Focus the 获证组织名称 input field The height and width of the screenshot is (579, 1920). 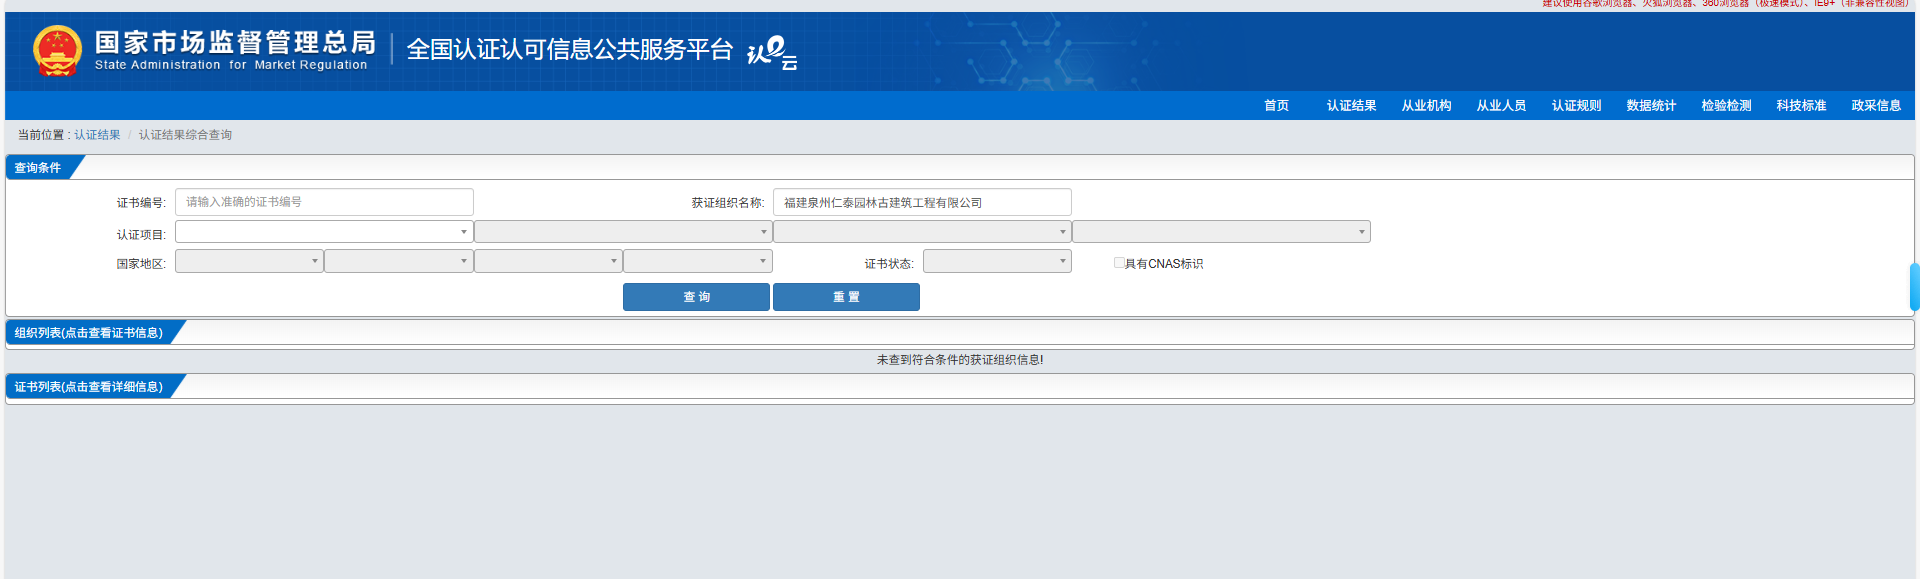[x=922, y=202]
